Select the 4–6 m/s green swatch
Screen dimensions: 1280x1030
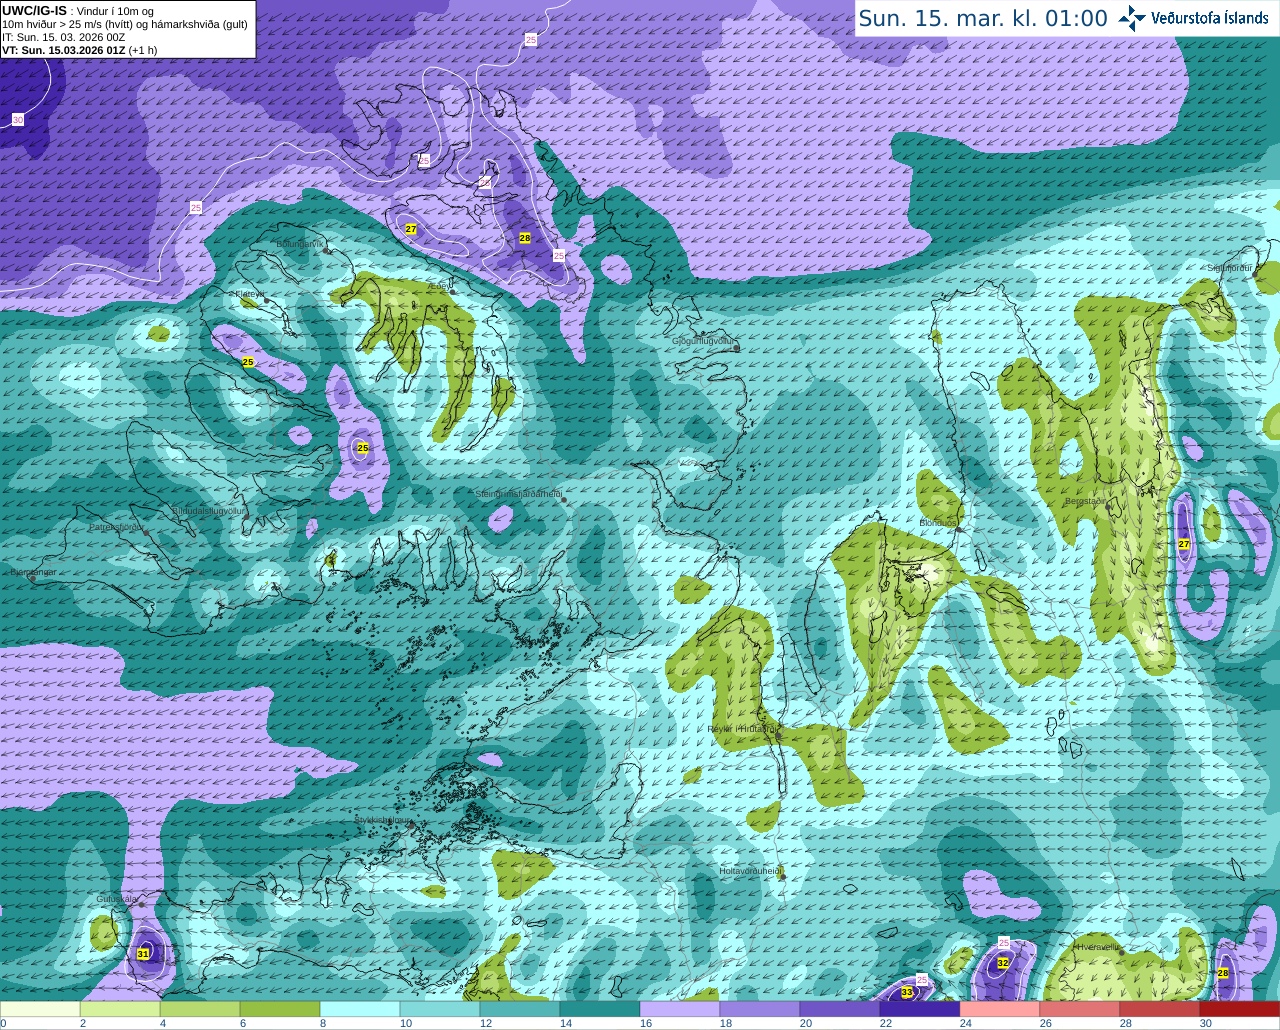200,1009
